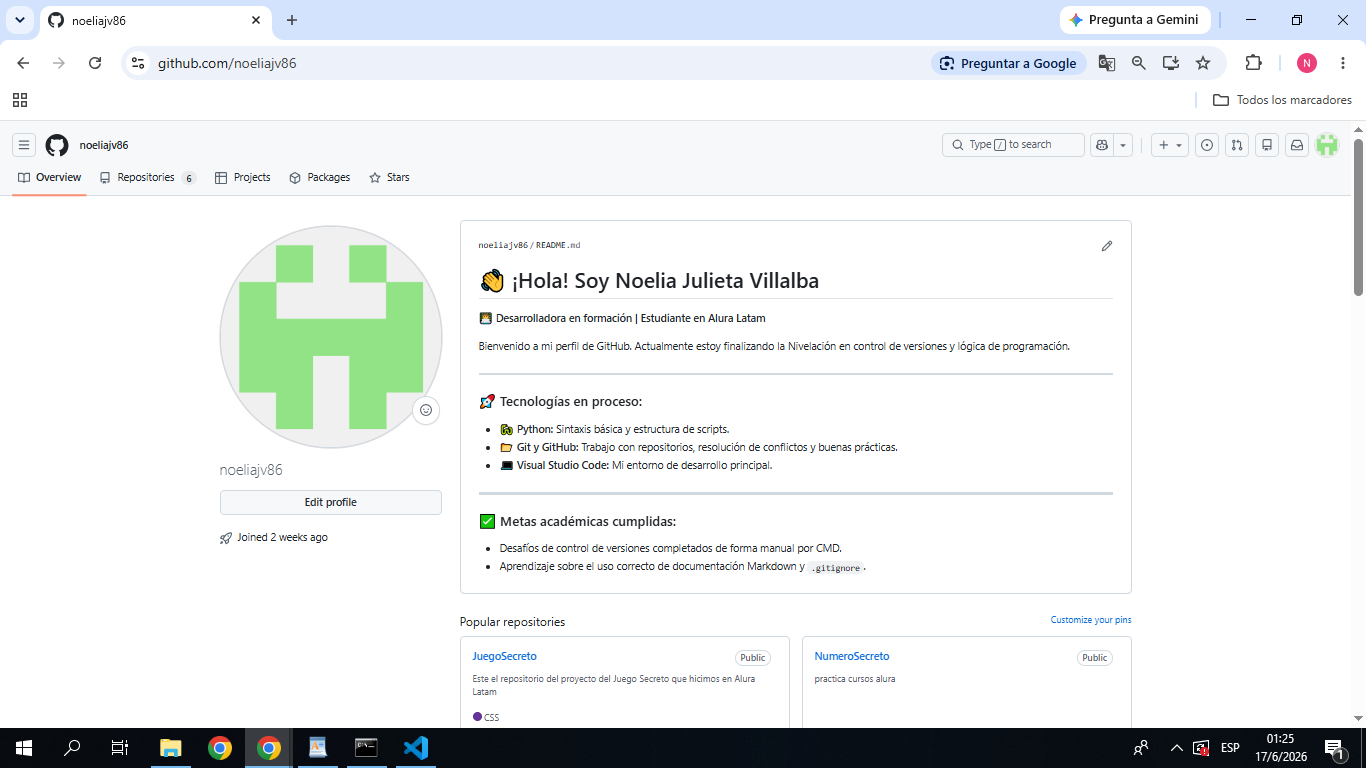Open the NumeroSecreto repository link

coord(851,656)
